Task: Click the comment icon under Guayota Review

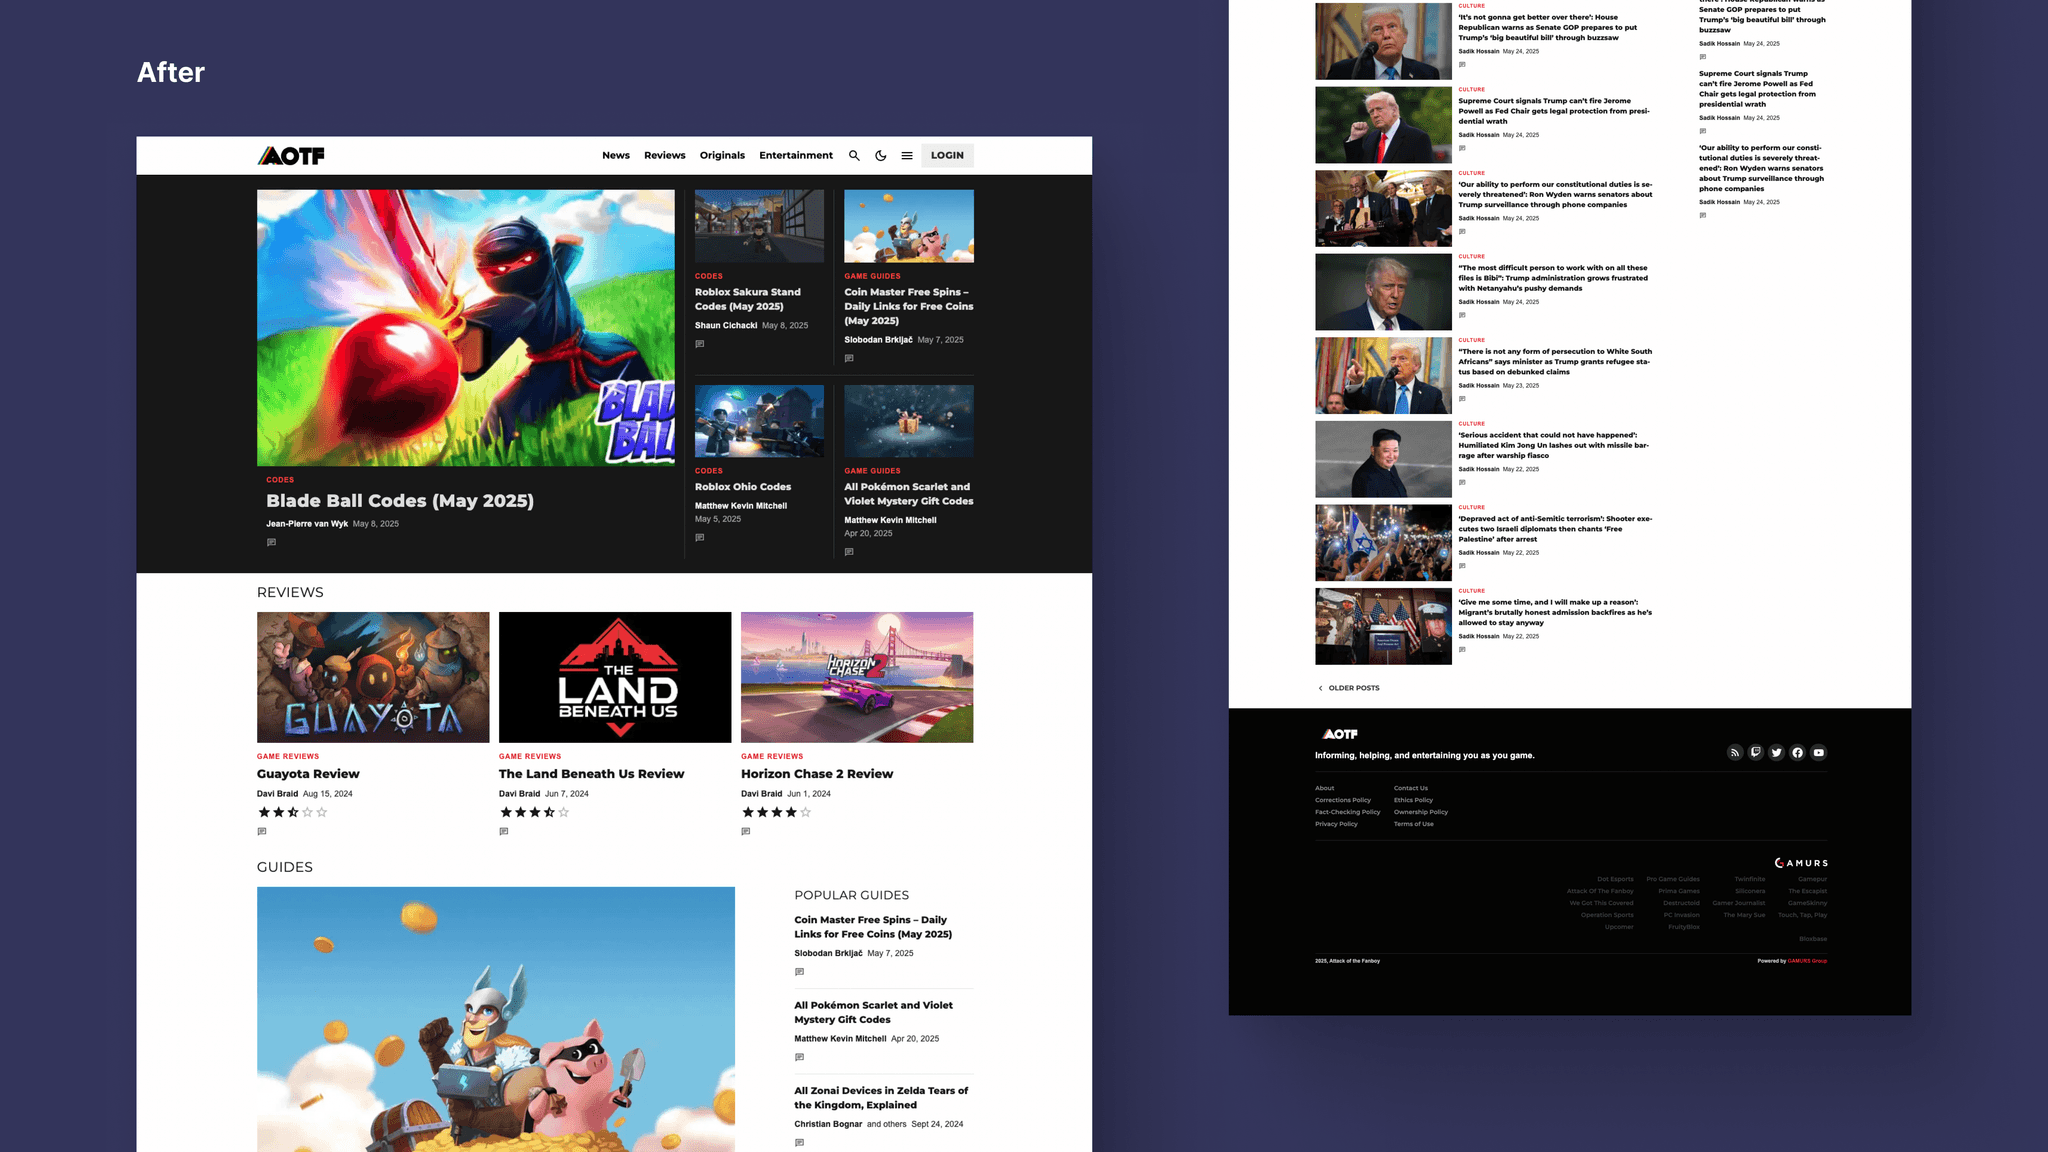Action: click(x=262, y=832)
